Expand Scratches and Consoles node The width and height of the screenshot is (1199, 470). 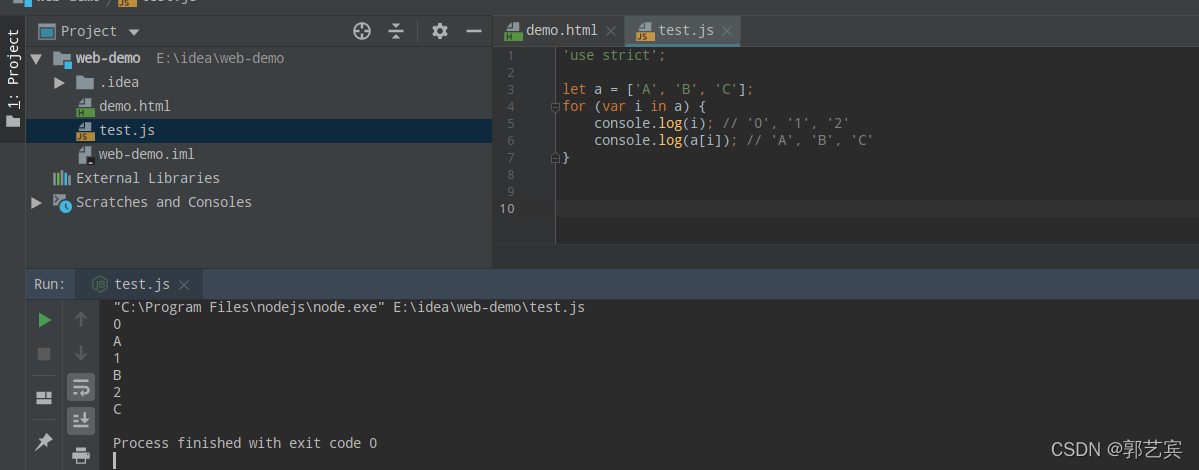coord(36,203)
